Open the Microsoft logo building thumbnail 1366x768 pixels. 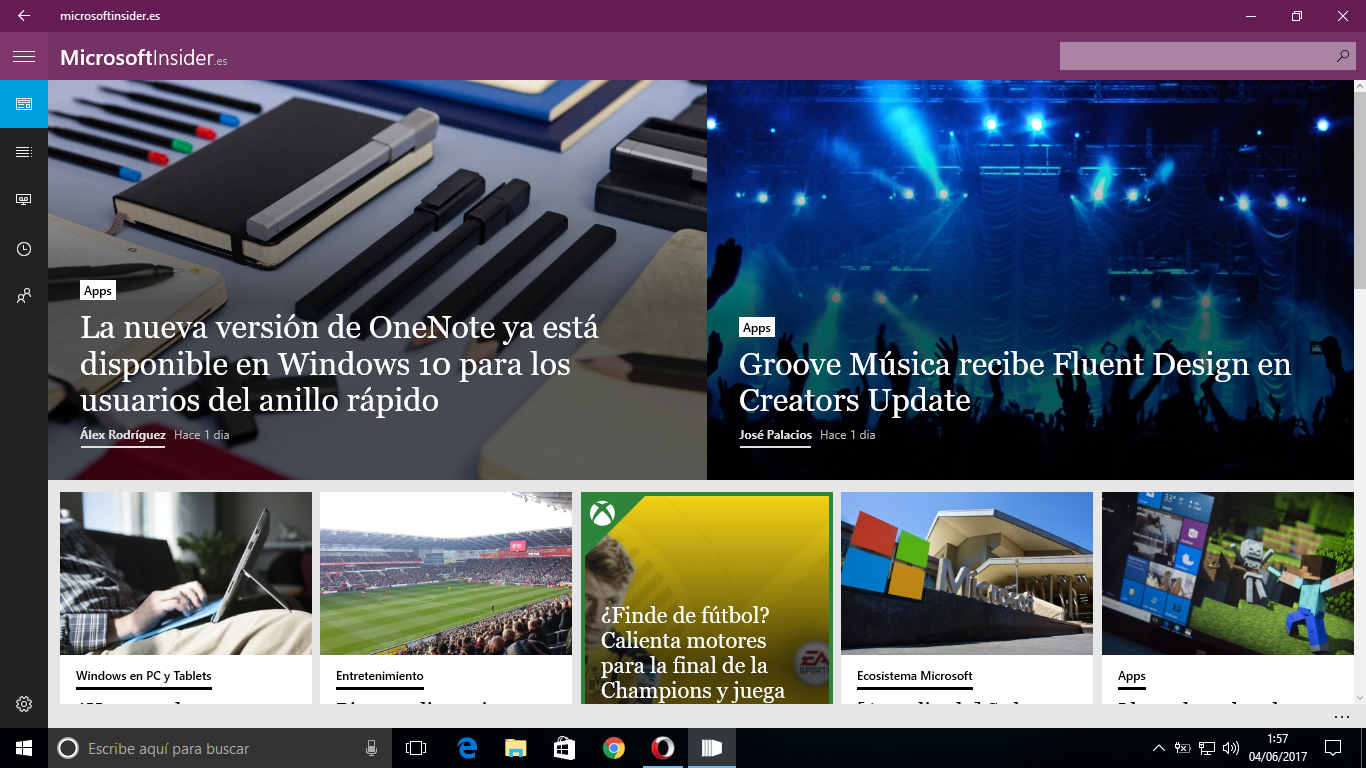pos(967,573)
